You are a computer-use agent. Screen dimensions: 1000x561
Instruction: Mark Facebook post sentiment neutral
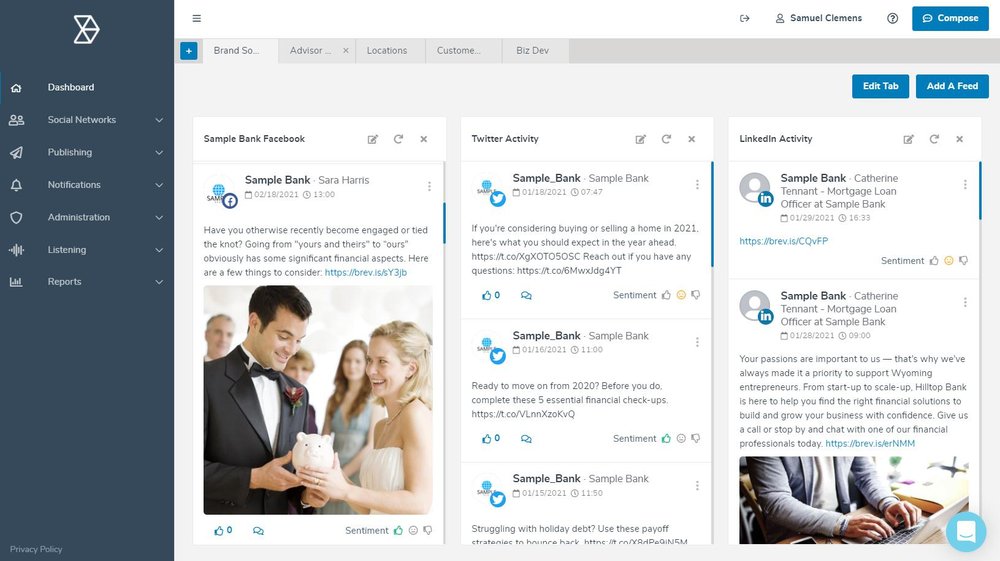tap(413, 530)
